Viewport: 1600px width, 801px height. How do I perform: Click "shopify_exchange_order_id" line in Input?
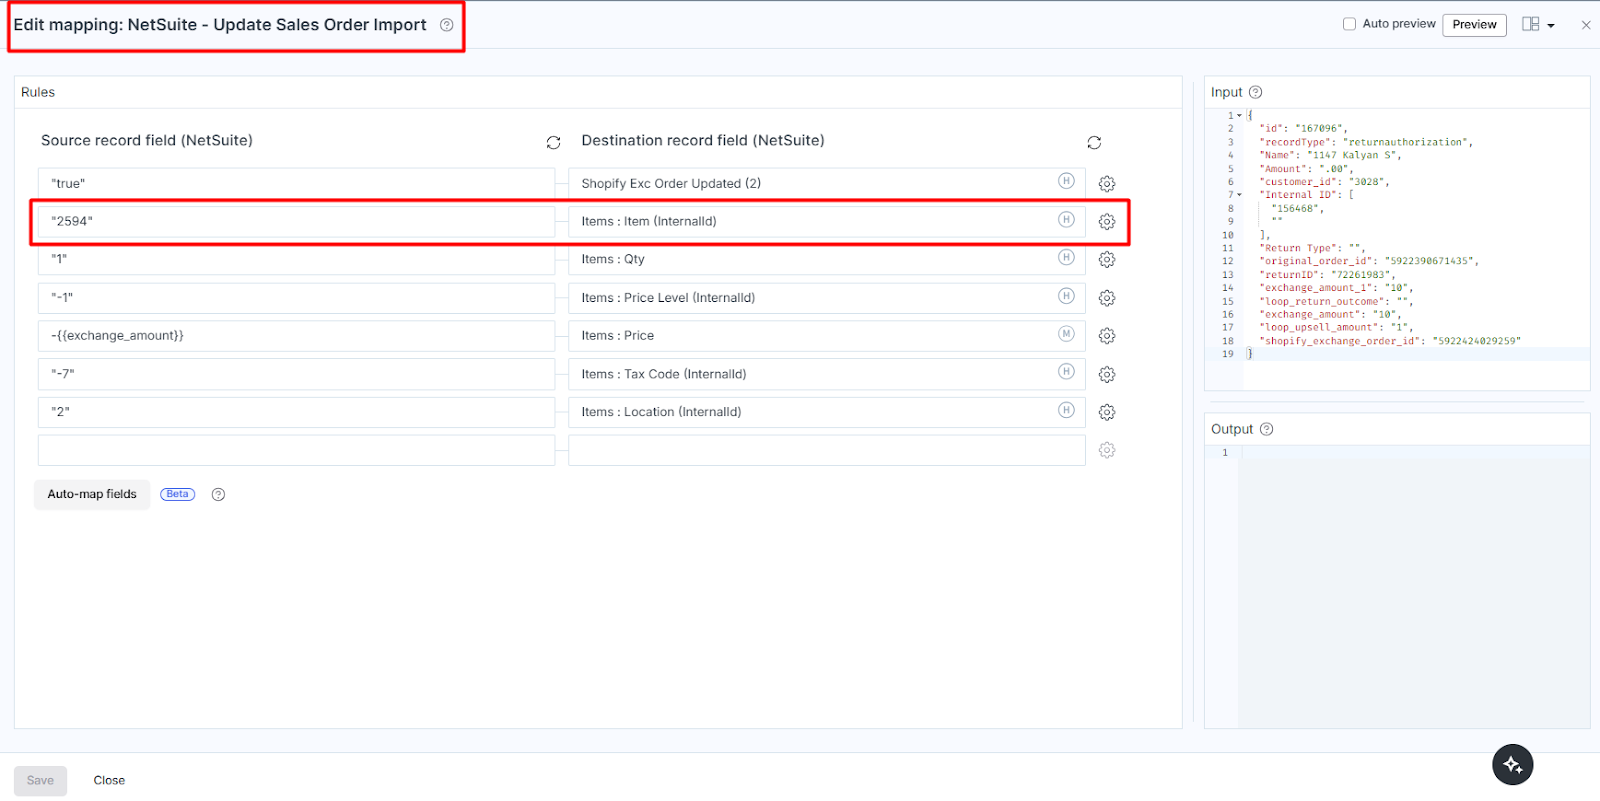pyautogui.click(x=1390, y=341)
